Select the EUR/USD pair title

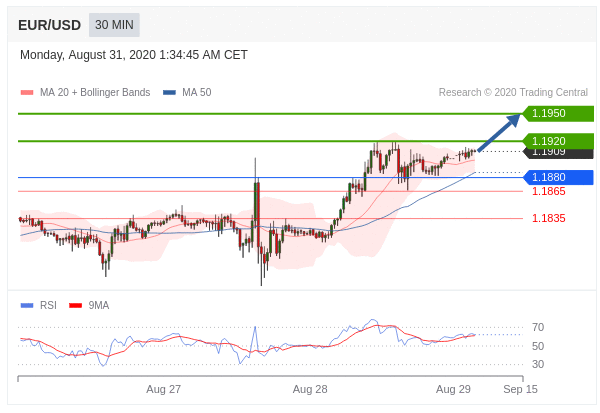(49, 25)
